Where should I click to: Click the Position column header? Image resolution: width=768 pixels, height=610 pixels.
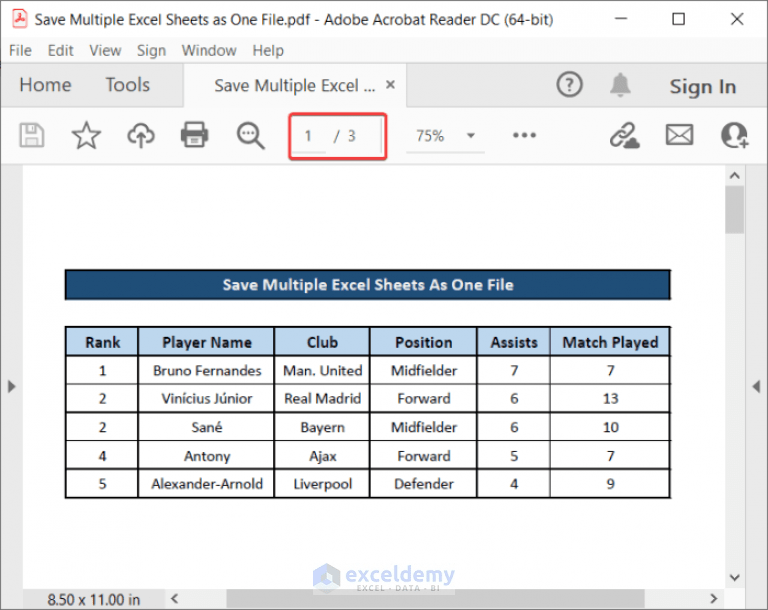[424, 342]
